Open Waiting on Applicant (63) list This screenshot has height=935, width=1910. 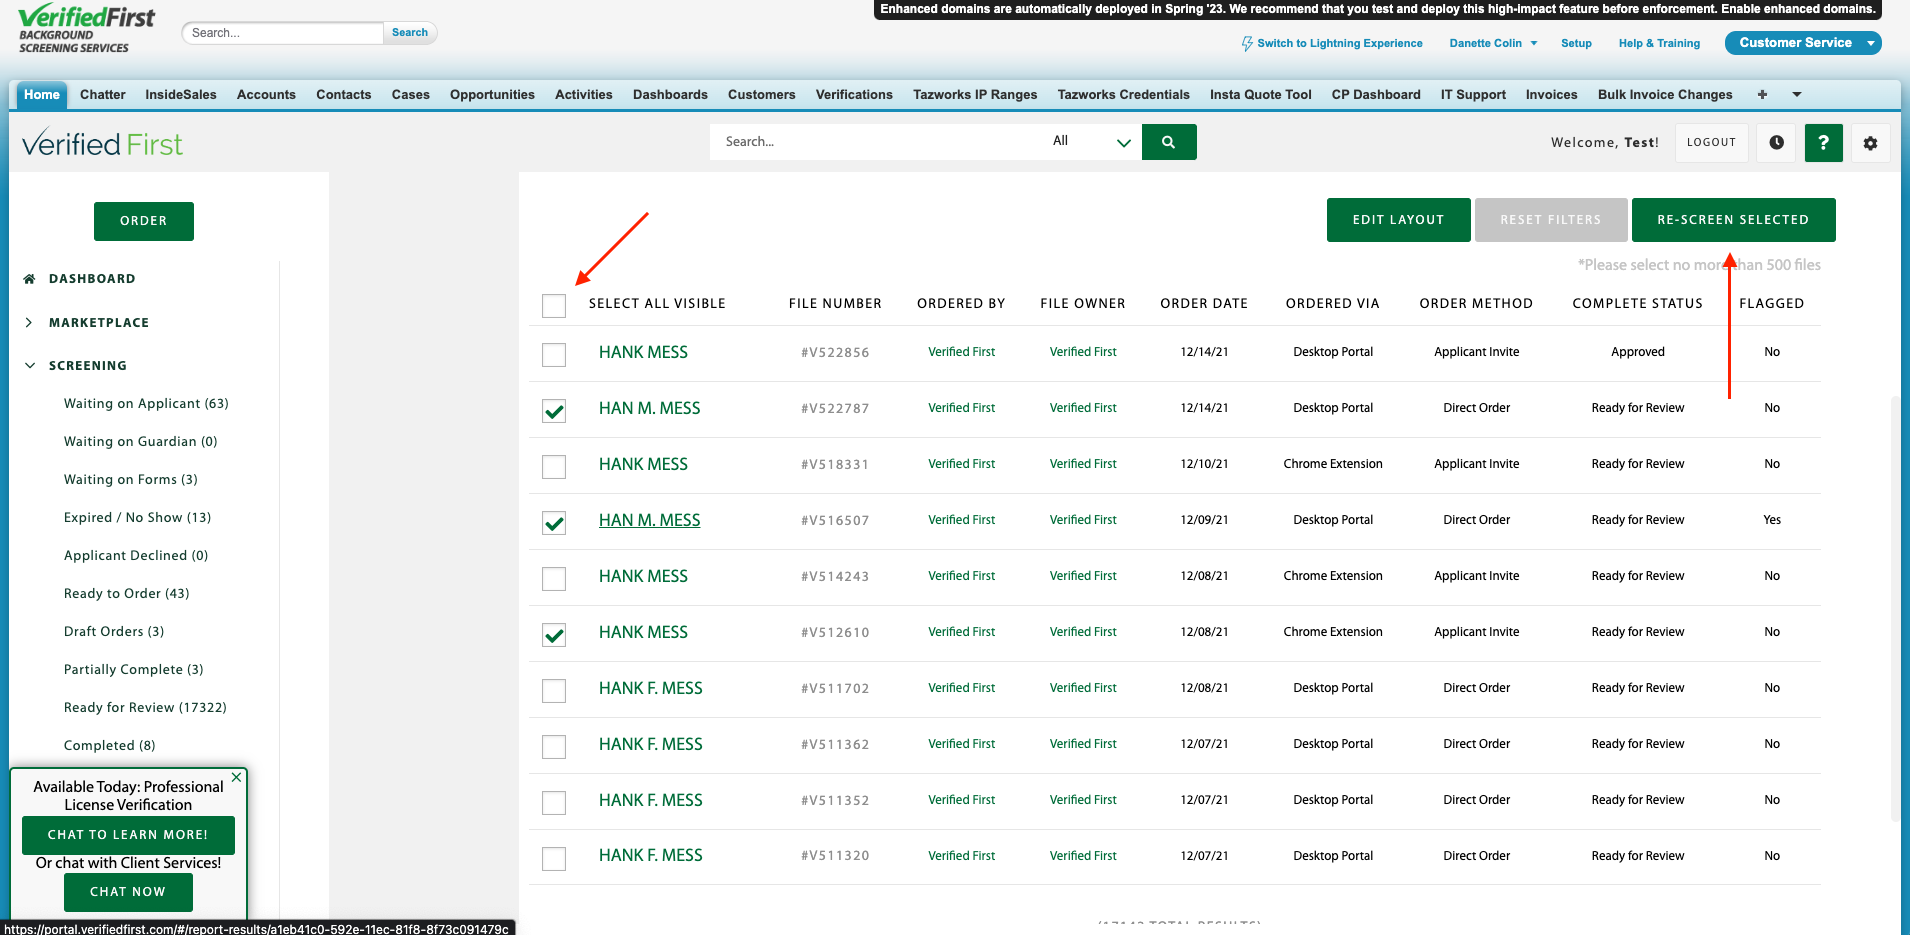[x=146, y=404]
